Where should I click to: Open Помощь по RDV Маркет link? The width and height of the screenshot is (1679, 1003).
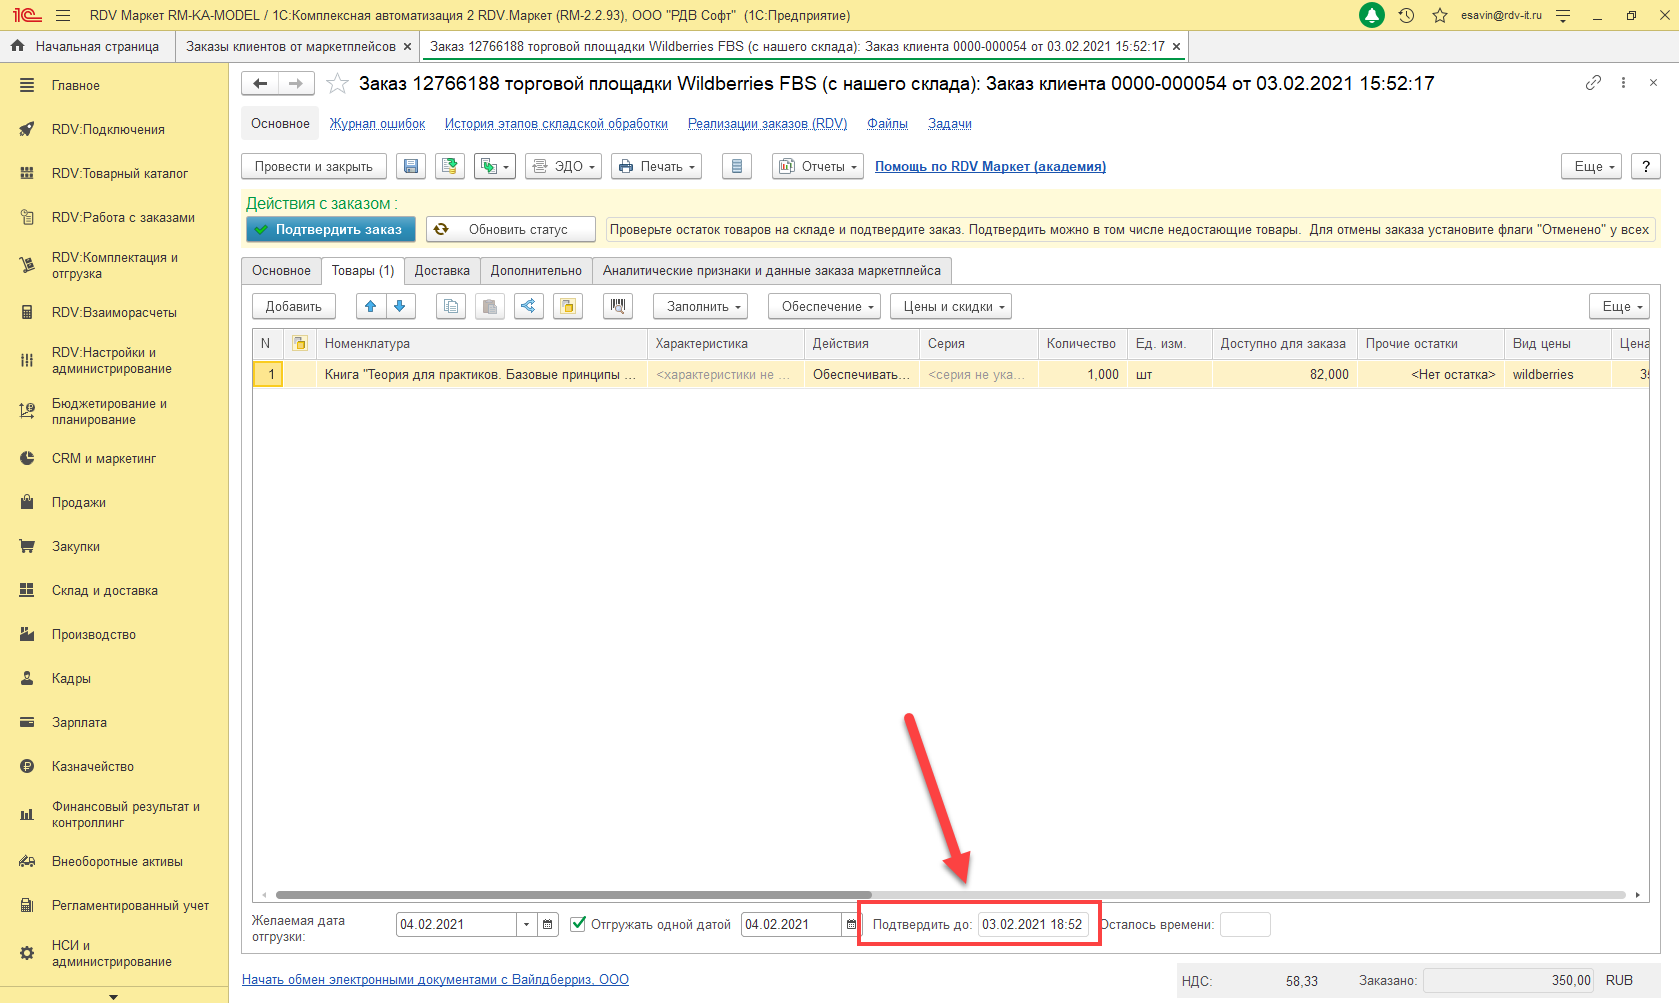tap(990, 167)
